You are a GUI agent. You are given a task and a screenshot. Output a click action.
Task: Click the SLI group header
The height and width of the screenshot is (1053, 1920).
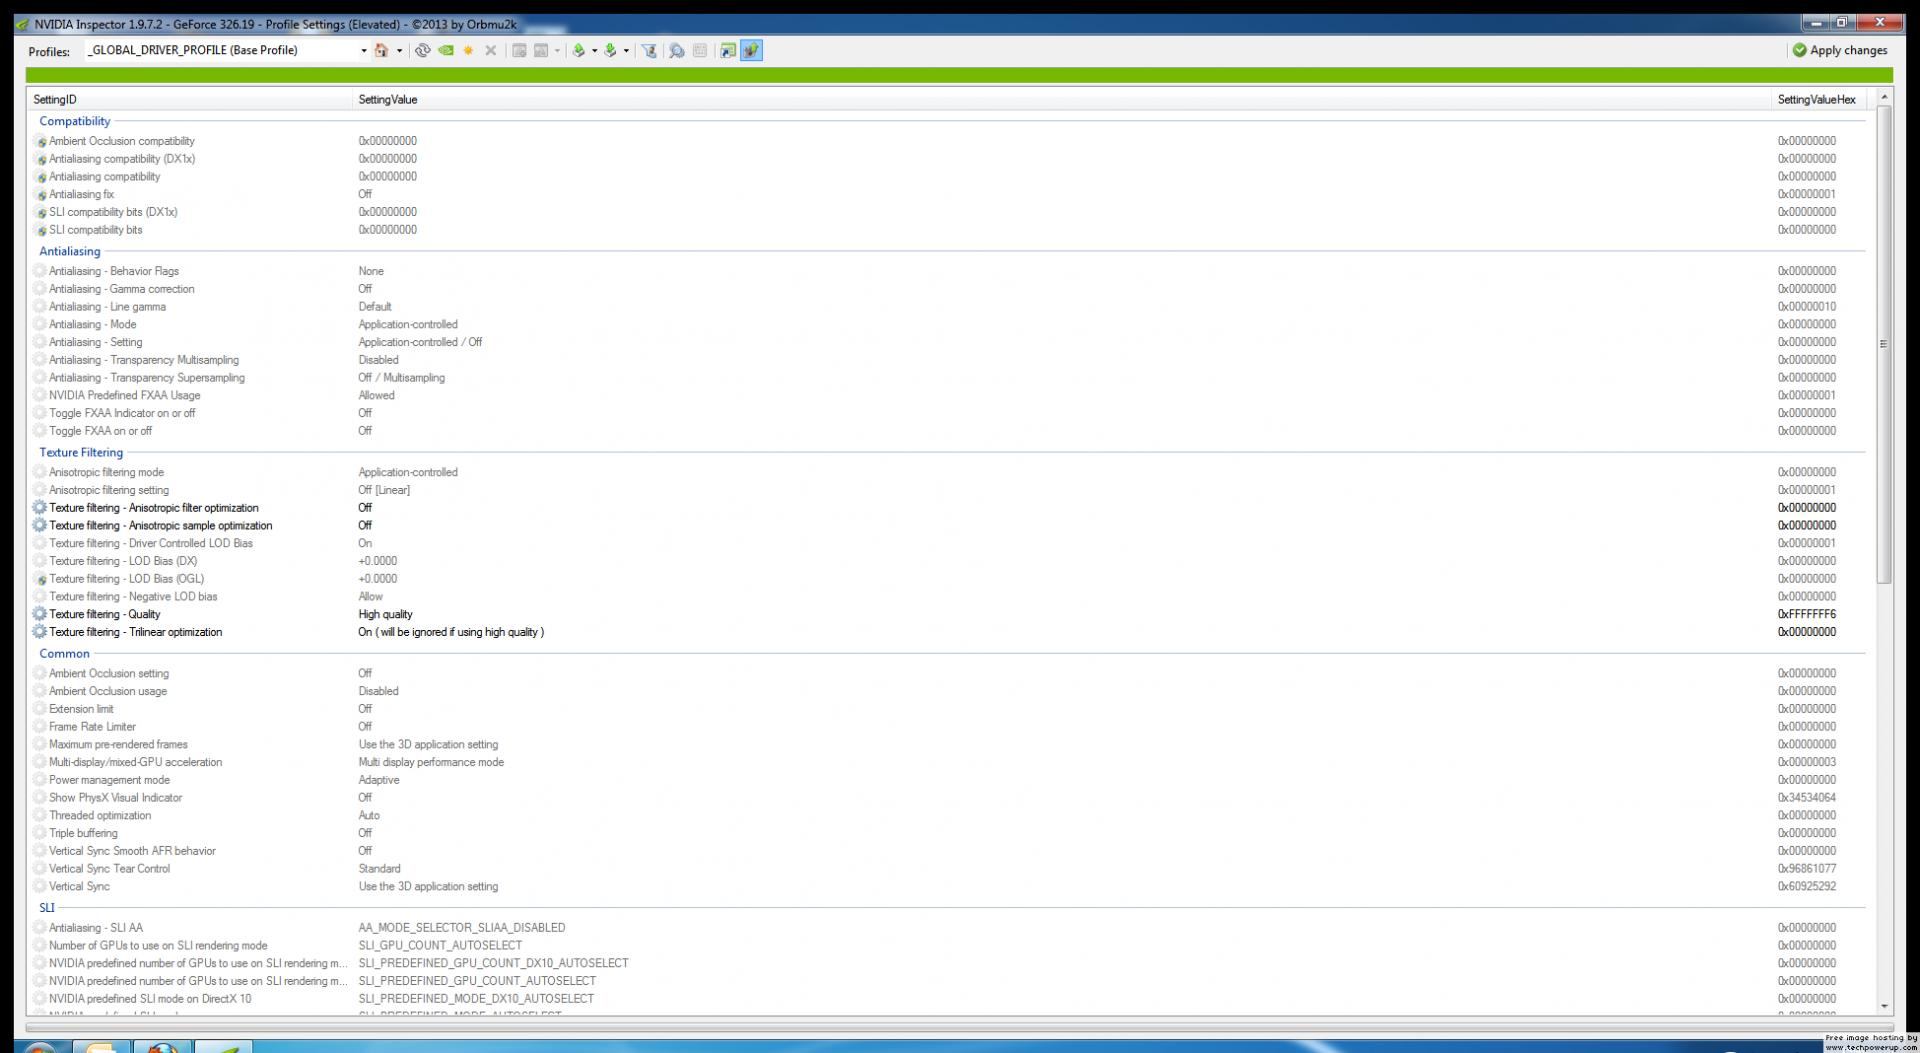coord(47,907)
